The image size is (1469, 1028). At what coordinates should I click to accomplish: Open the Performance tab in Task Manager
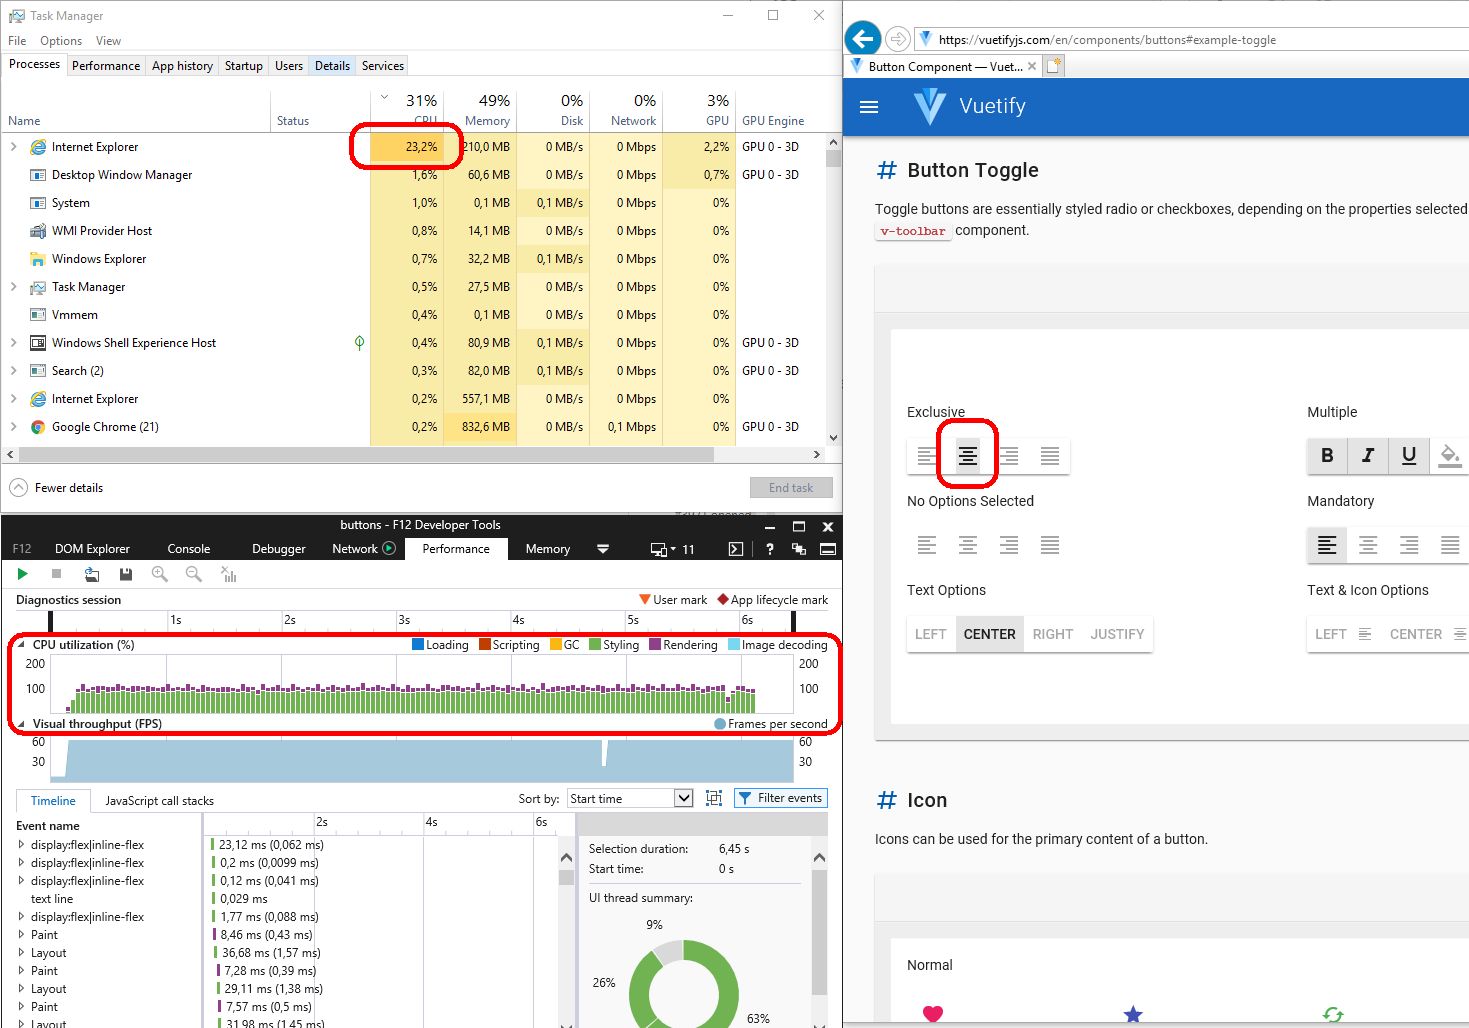(x=106, y=65)
